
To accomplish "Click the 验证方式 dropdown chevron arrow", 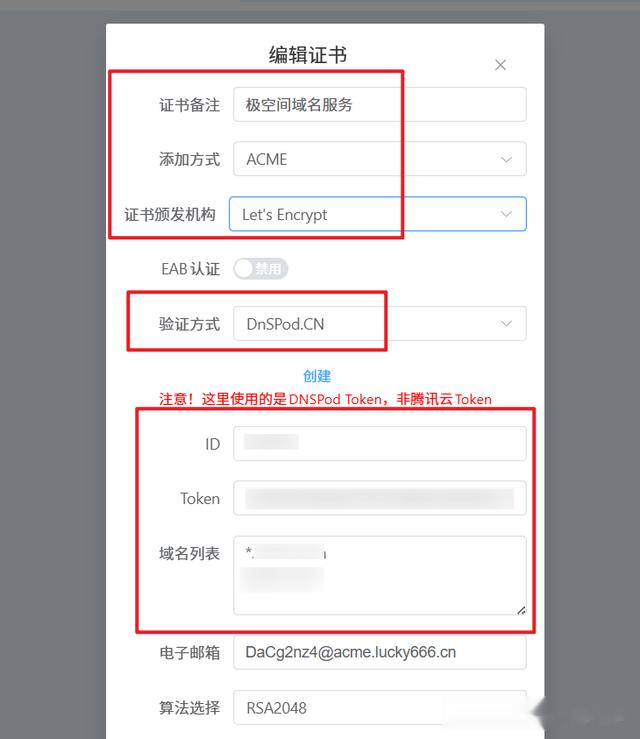I will (x=506, y=324).
